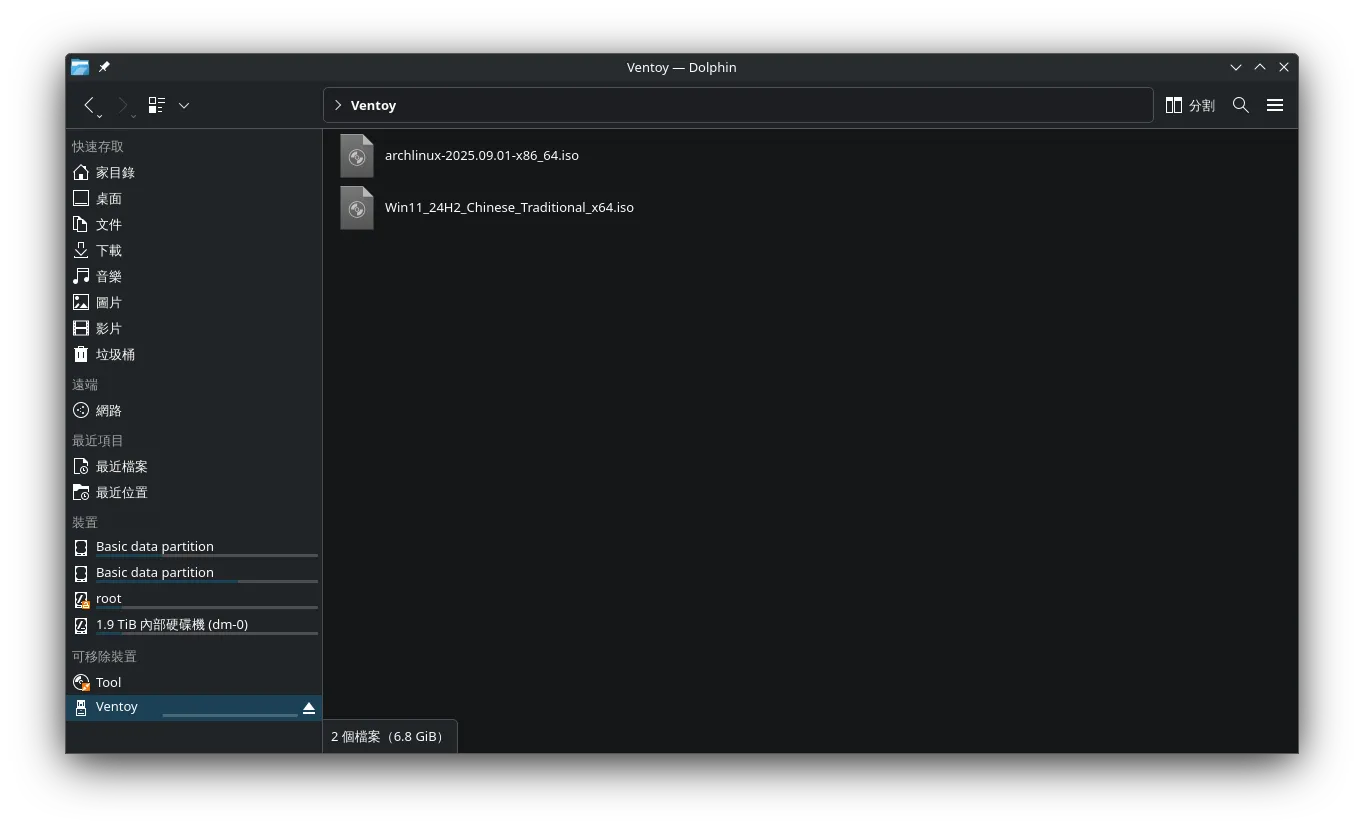Click the 2 個檔案 (6.8 GiB) status text
The width and height of the screenshot is (1364, 831).
pyautogui.click(x=388, y=736)
